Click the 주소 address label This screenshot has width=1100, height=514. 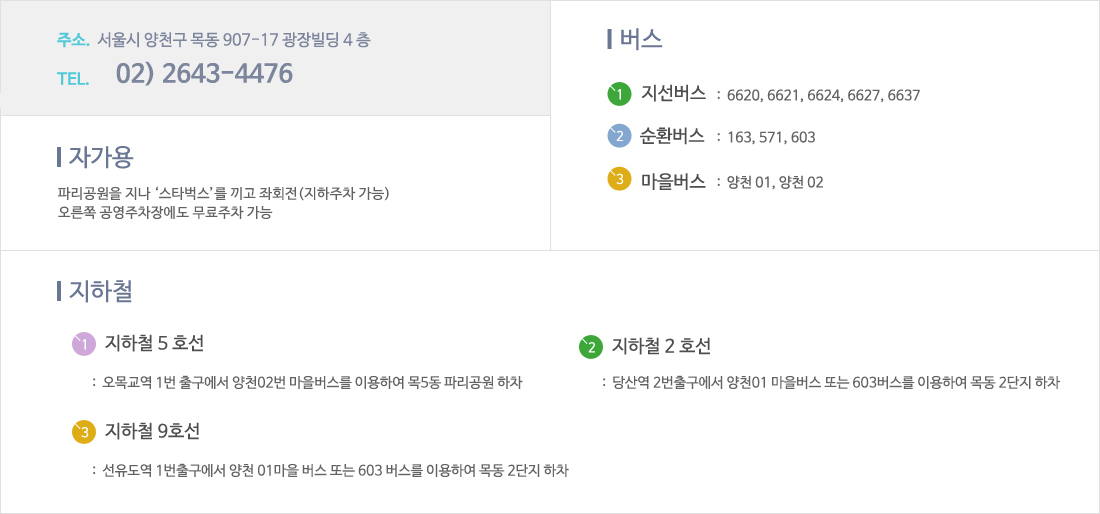coord(73,40)
